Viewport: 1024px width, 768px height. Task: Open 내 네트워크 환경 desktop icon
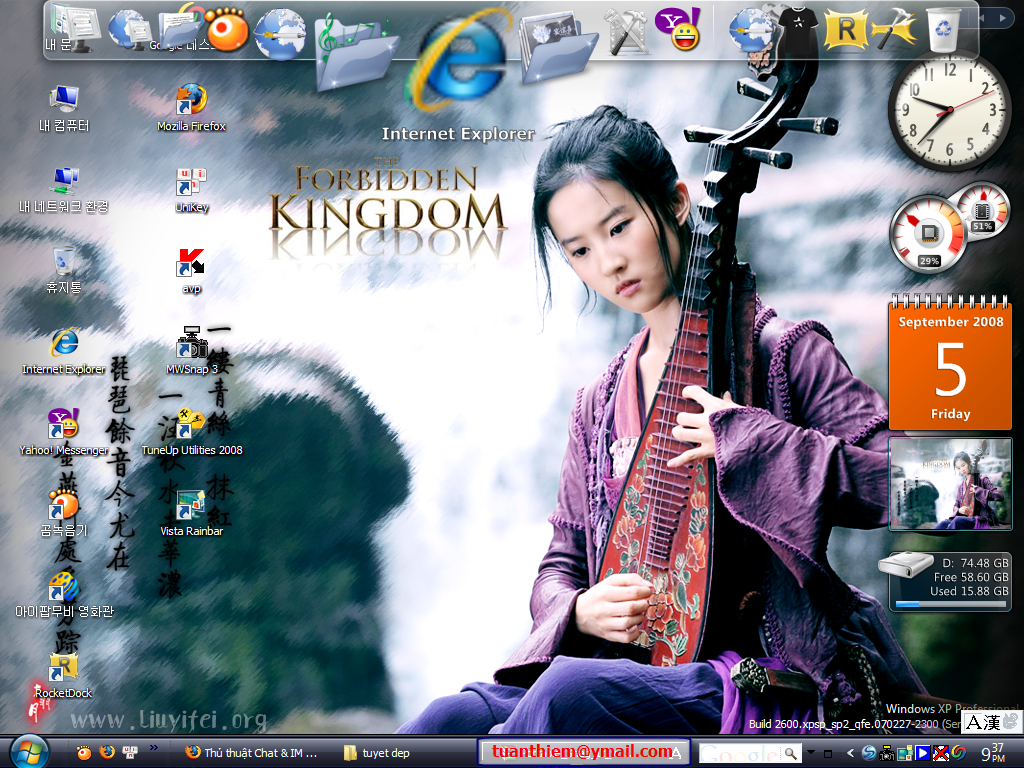[x=63, y=190]
